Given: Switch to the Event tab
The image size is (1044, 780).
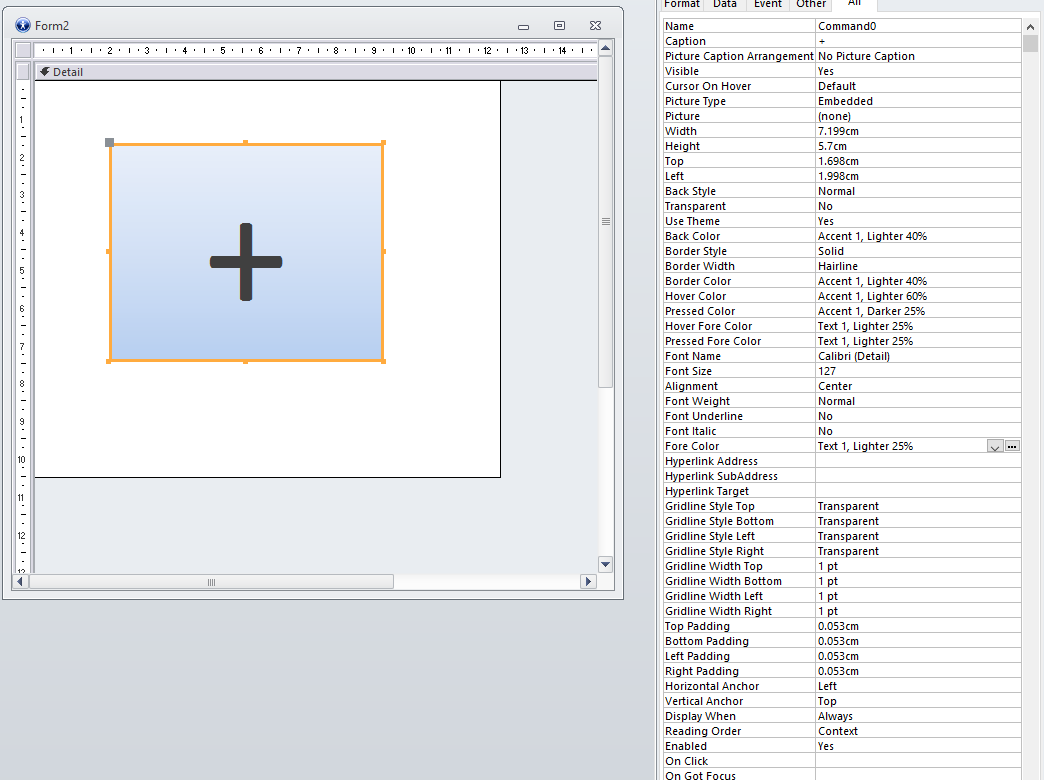Looking at the screenshot, I should [x=767, y=4].
